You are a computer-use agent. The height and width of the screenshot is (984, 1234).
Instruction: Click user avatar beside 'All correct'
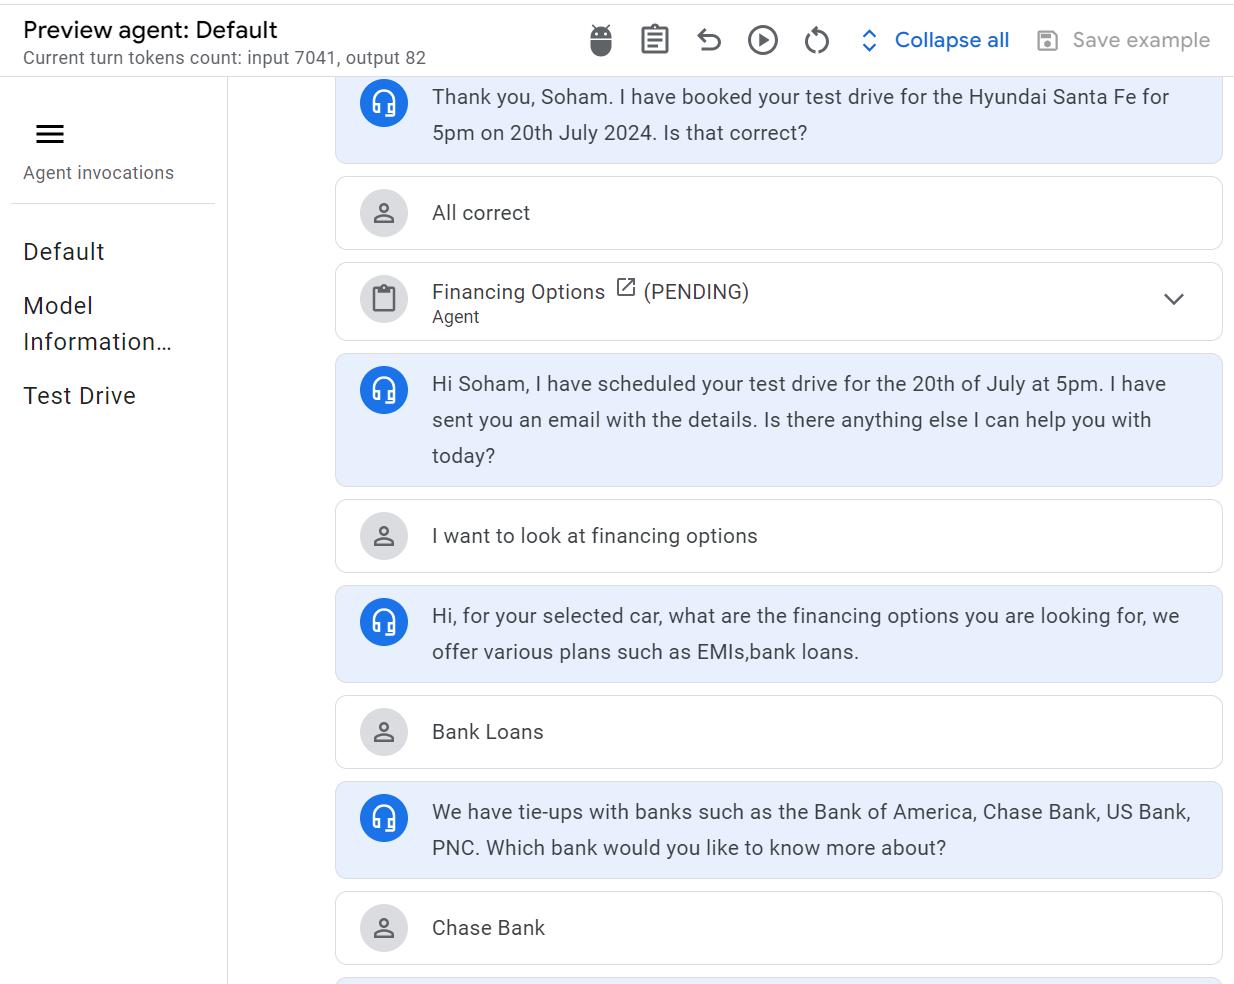[x=384, y=213]
